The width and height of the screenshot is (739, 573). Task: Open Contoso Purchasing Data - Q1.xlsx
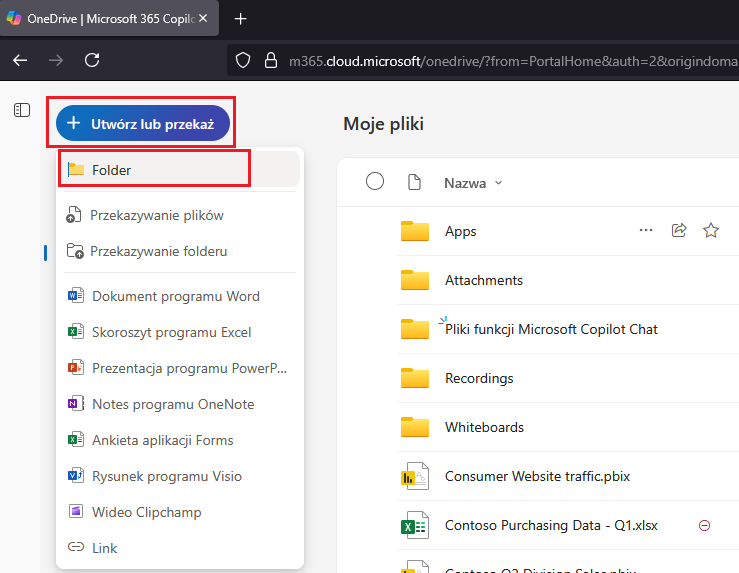coord(551,525)
